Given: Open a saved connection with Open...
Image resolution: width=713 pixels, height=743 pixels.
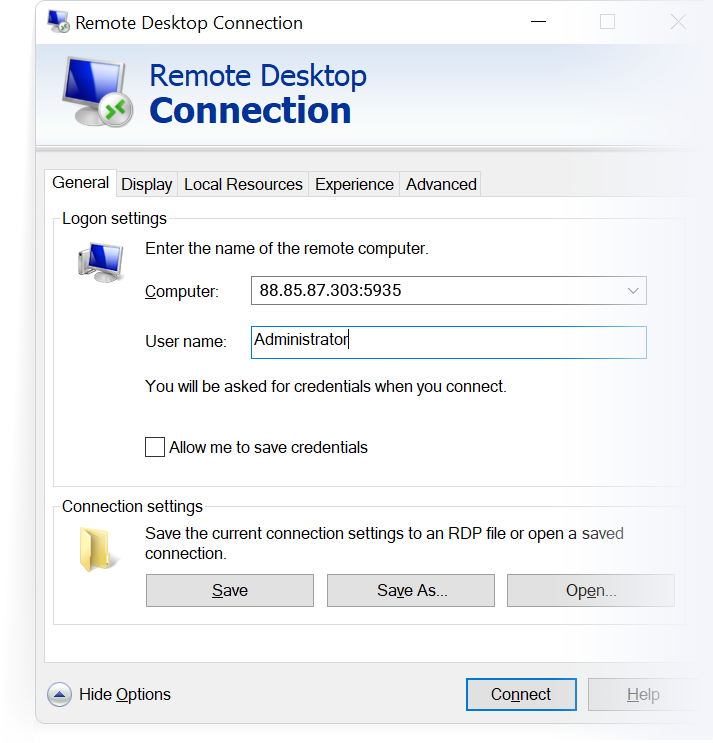Looking at the screenshot, I should click(x=591, y=590).
